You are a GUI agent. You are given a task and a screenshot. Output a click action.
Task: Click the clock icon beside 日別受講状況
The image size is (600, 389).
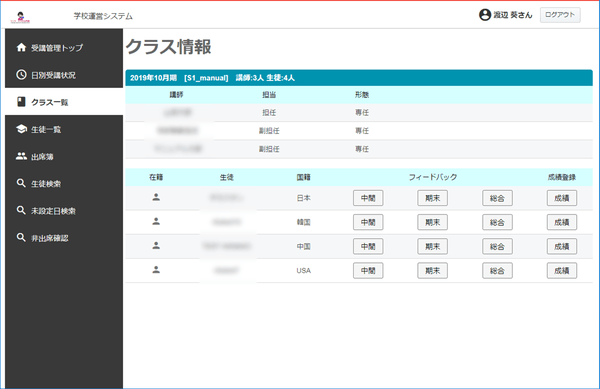coord(21,75)
